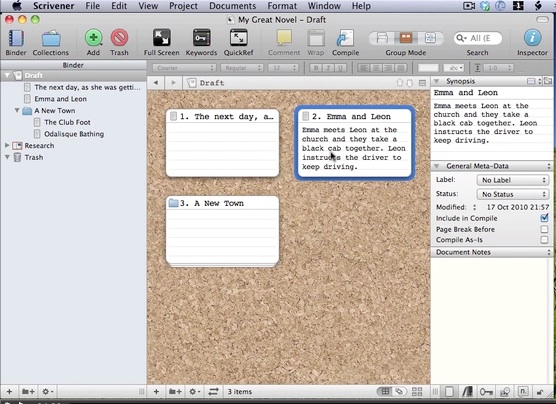
Task: Select the '1. The next day' index card
Action: [222, 143]
